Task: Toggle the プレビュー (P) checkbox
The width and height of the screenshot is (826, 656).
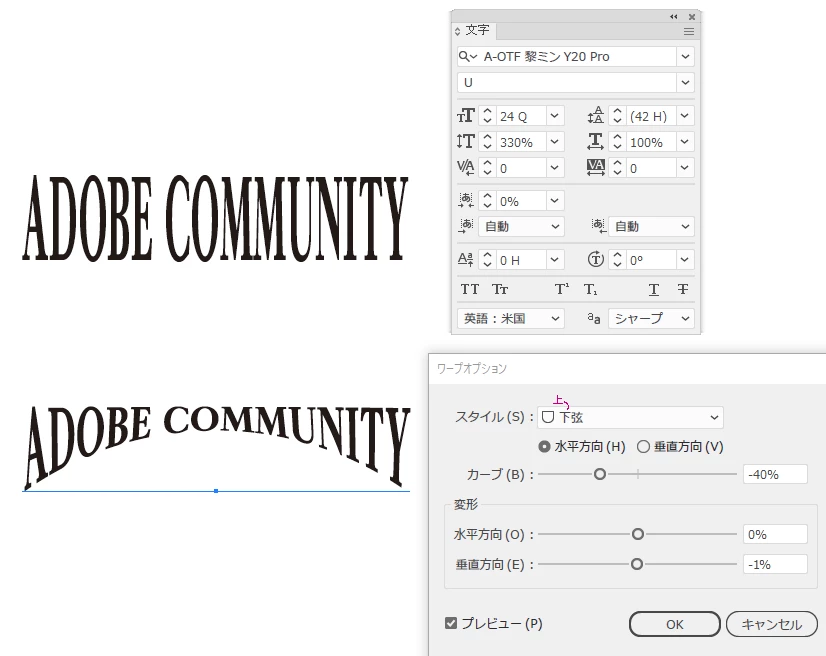Action: [451, 623]
